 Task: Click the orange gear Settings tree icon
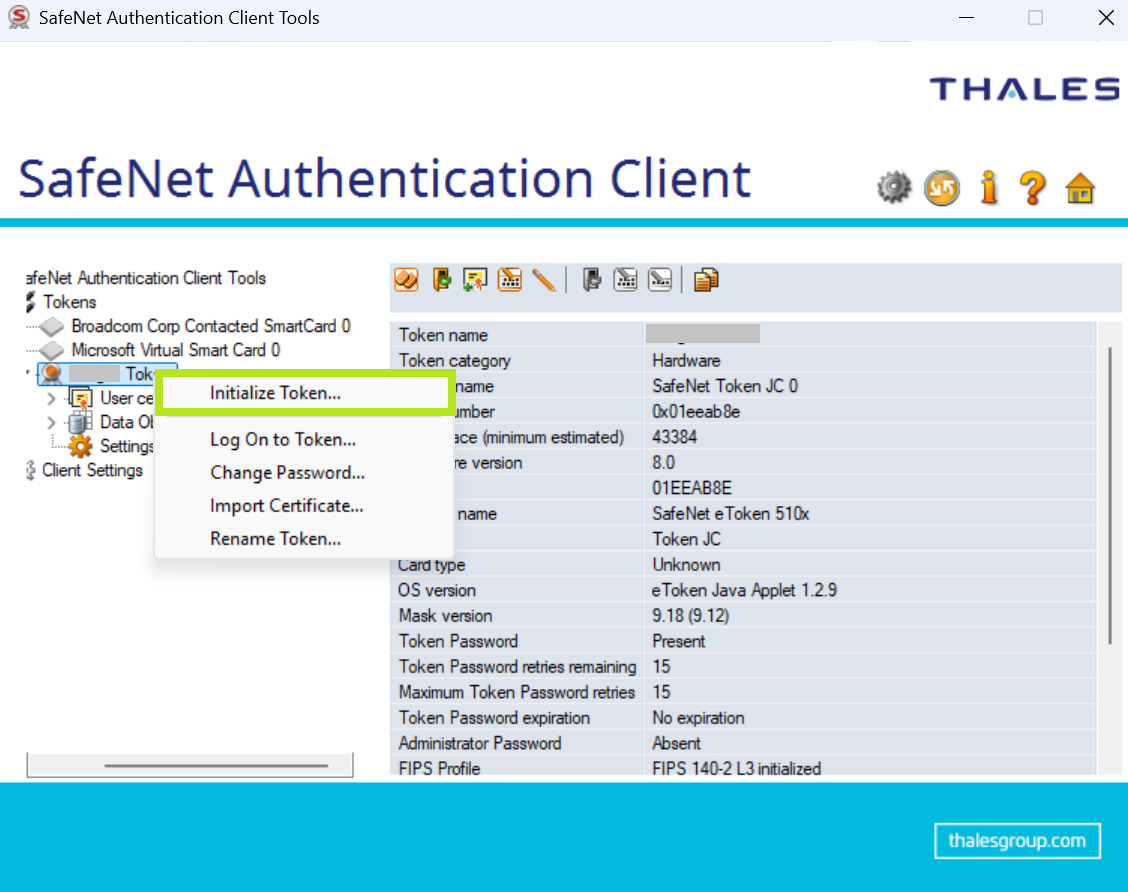(x=81, y=446)
